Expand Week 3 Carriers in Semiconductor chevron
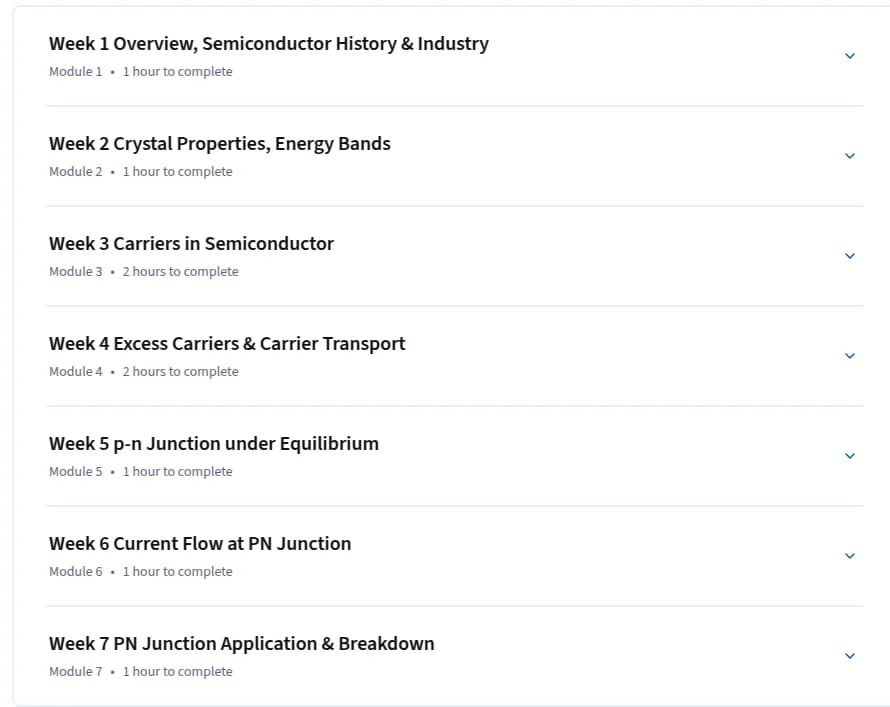Image resolution: width=890 pixels, height=707 pixels. [x=850, y=256]
